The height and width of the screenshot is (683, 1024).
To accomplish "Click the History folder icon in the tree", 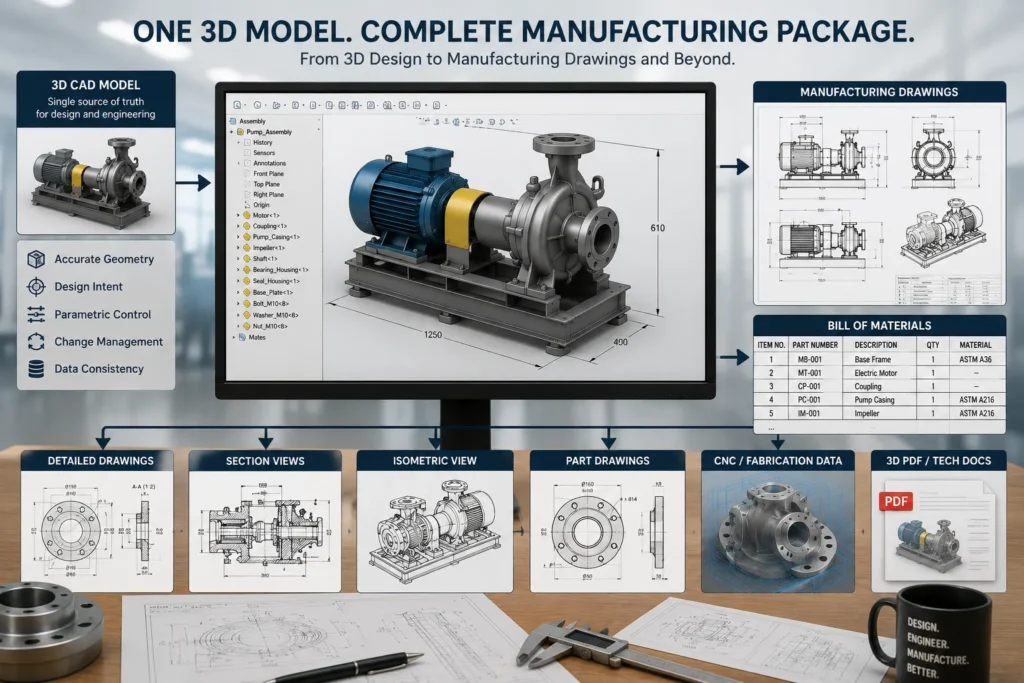I will click(248, 142).
